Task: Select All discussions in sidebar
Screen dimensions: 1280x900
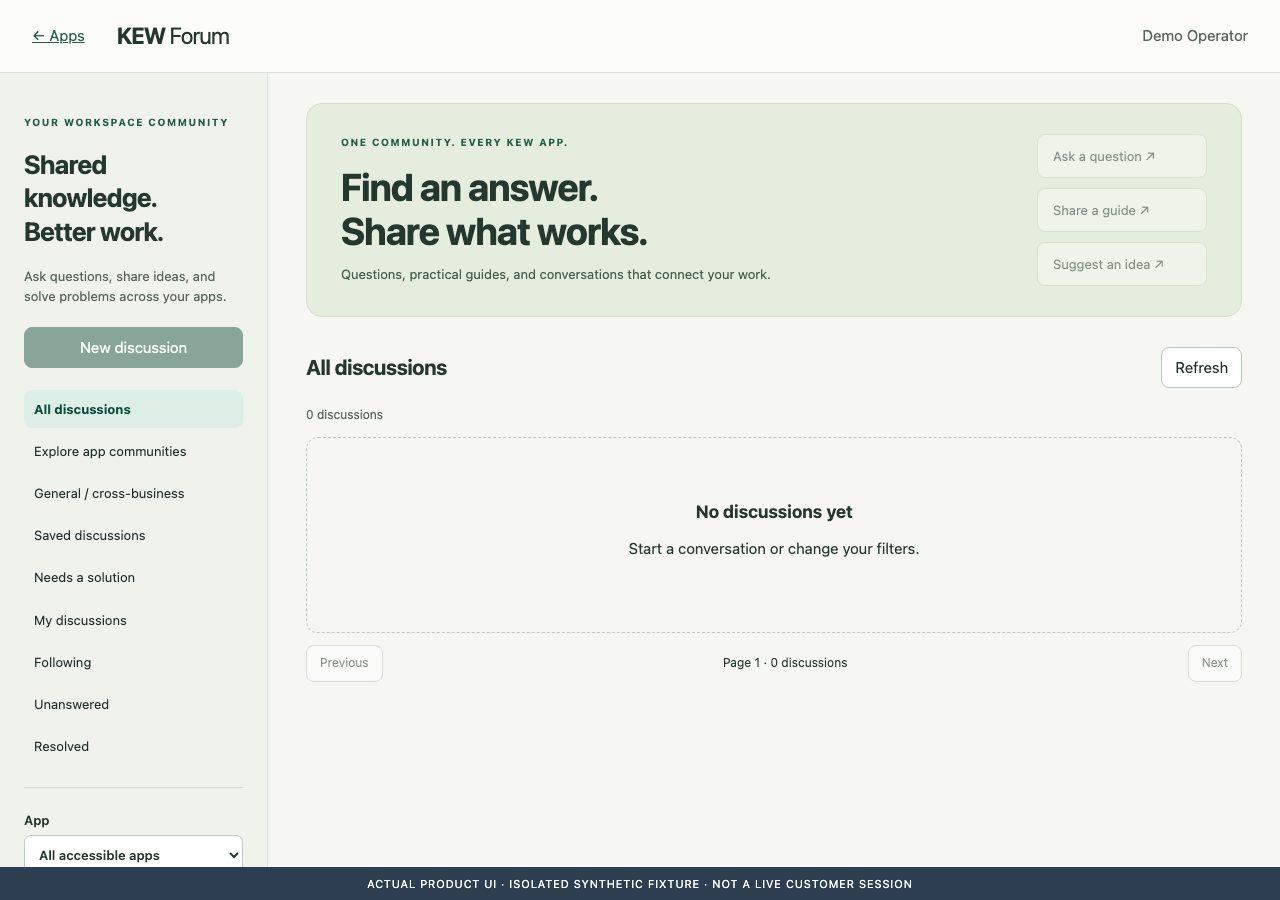Action: point(133,409)
